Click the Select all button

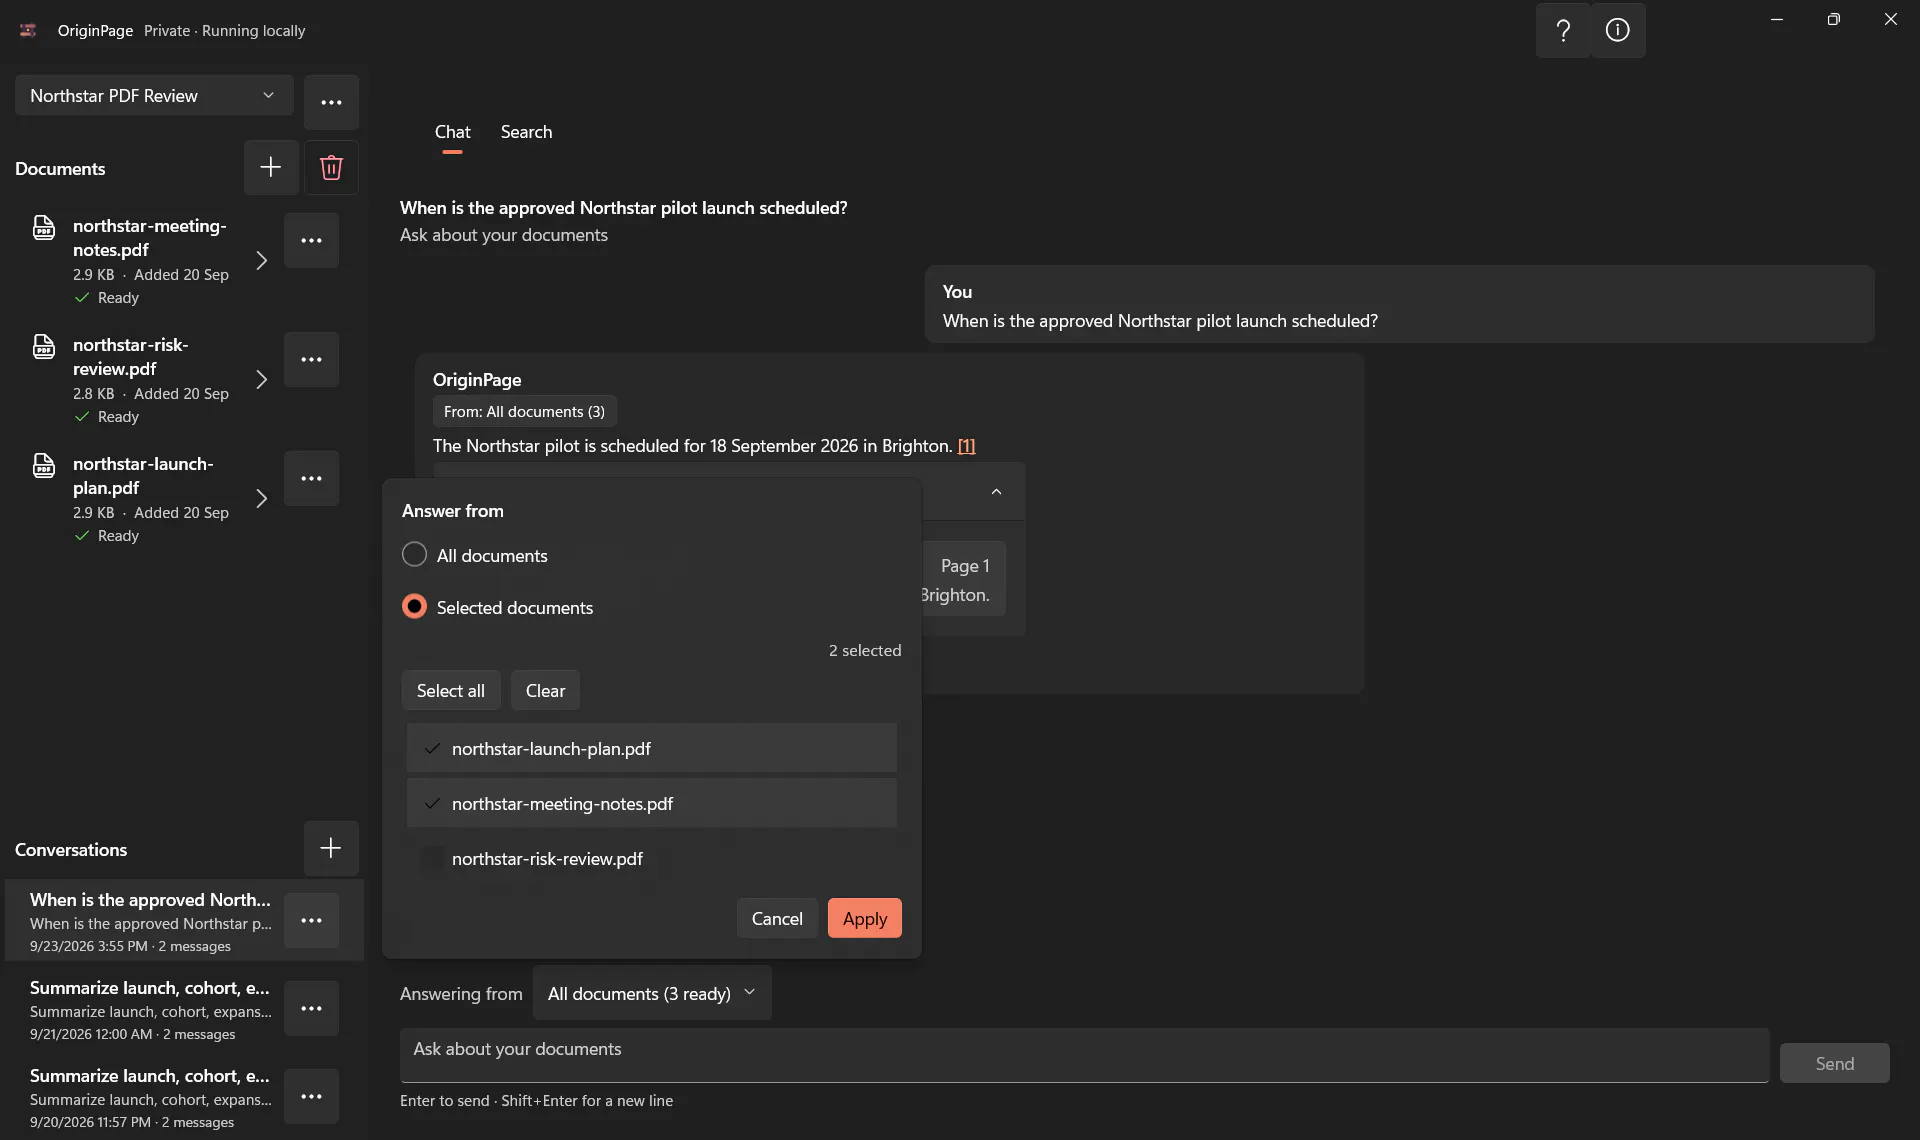451,690
